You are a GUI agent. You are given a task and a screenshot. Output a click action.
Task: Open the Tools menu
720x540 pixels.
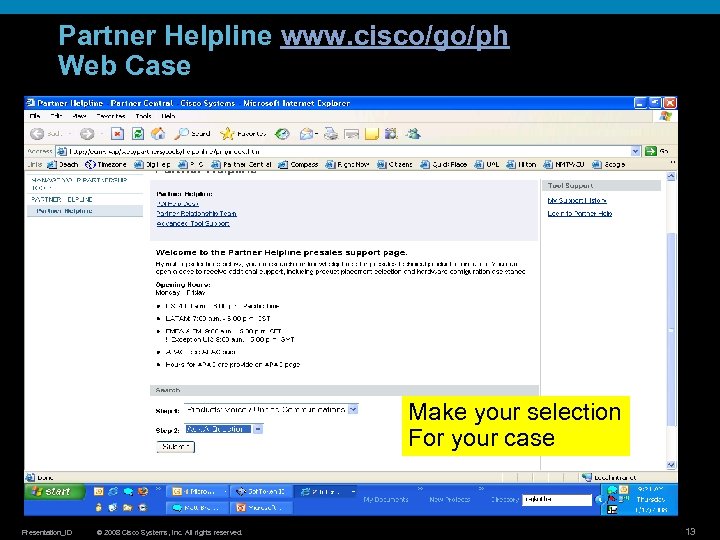pos(143,116)
